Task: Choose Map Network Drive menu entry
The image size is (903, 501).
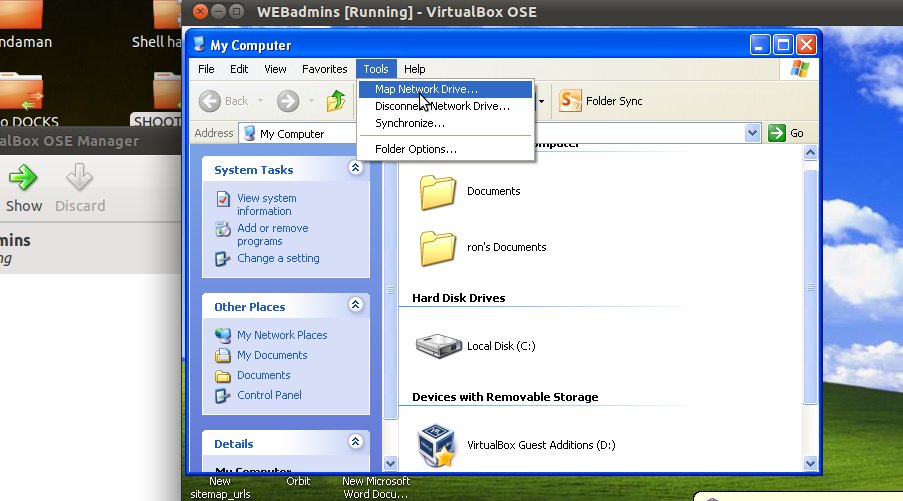Action: tap(445, 89)
